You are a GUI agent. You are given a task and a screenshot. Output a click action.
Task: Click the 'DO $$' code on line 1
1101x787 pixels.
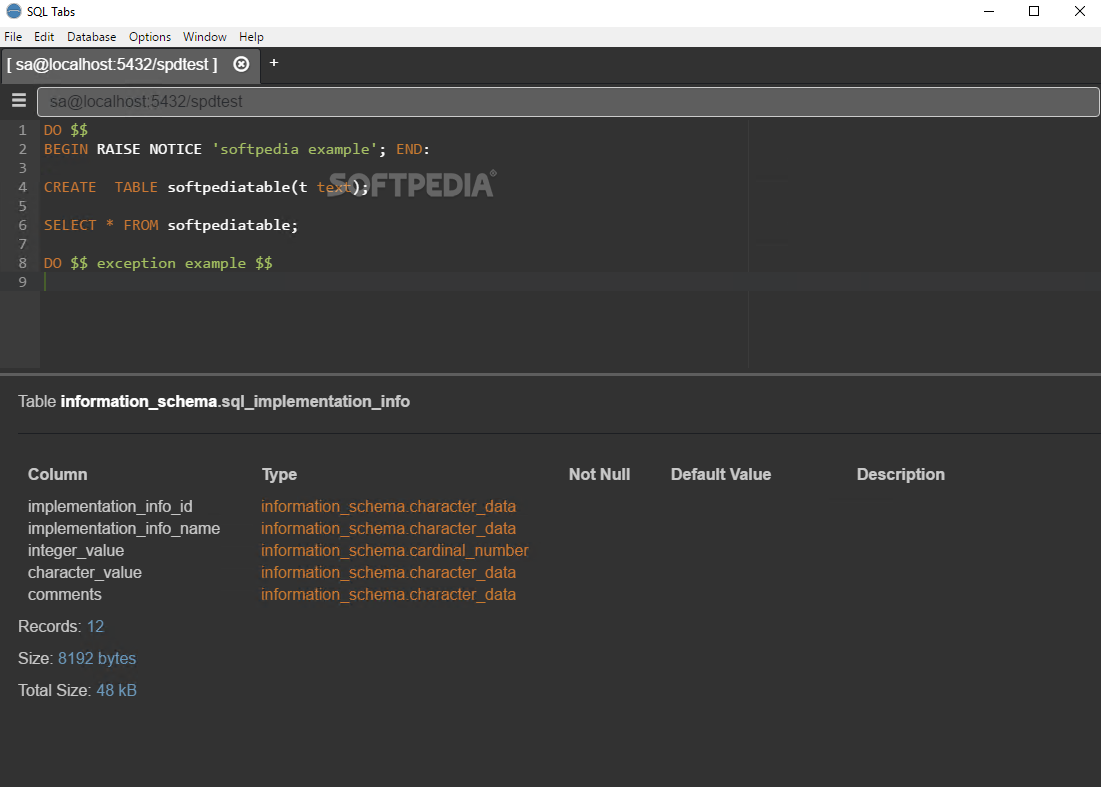tap(65, 130)
